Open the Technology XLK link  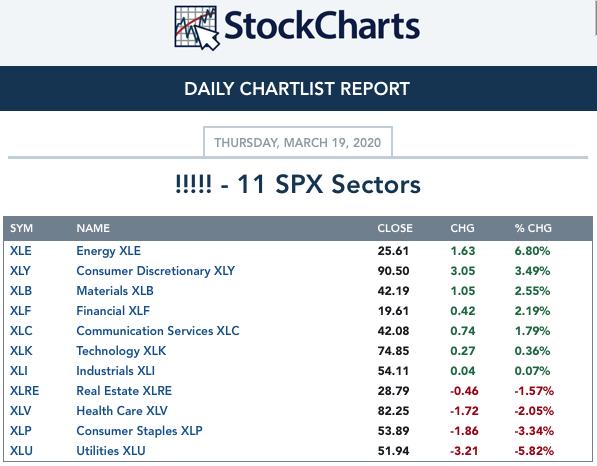[121, 351]
